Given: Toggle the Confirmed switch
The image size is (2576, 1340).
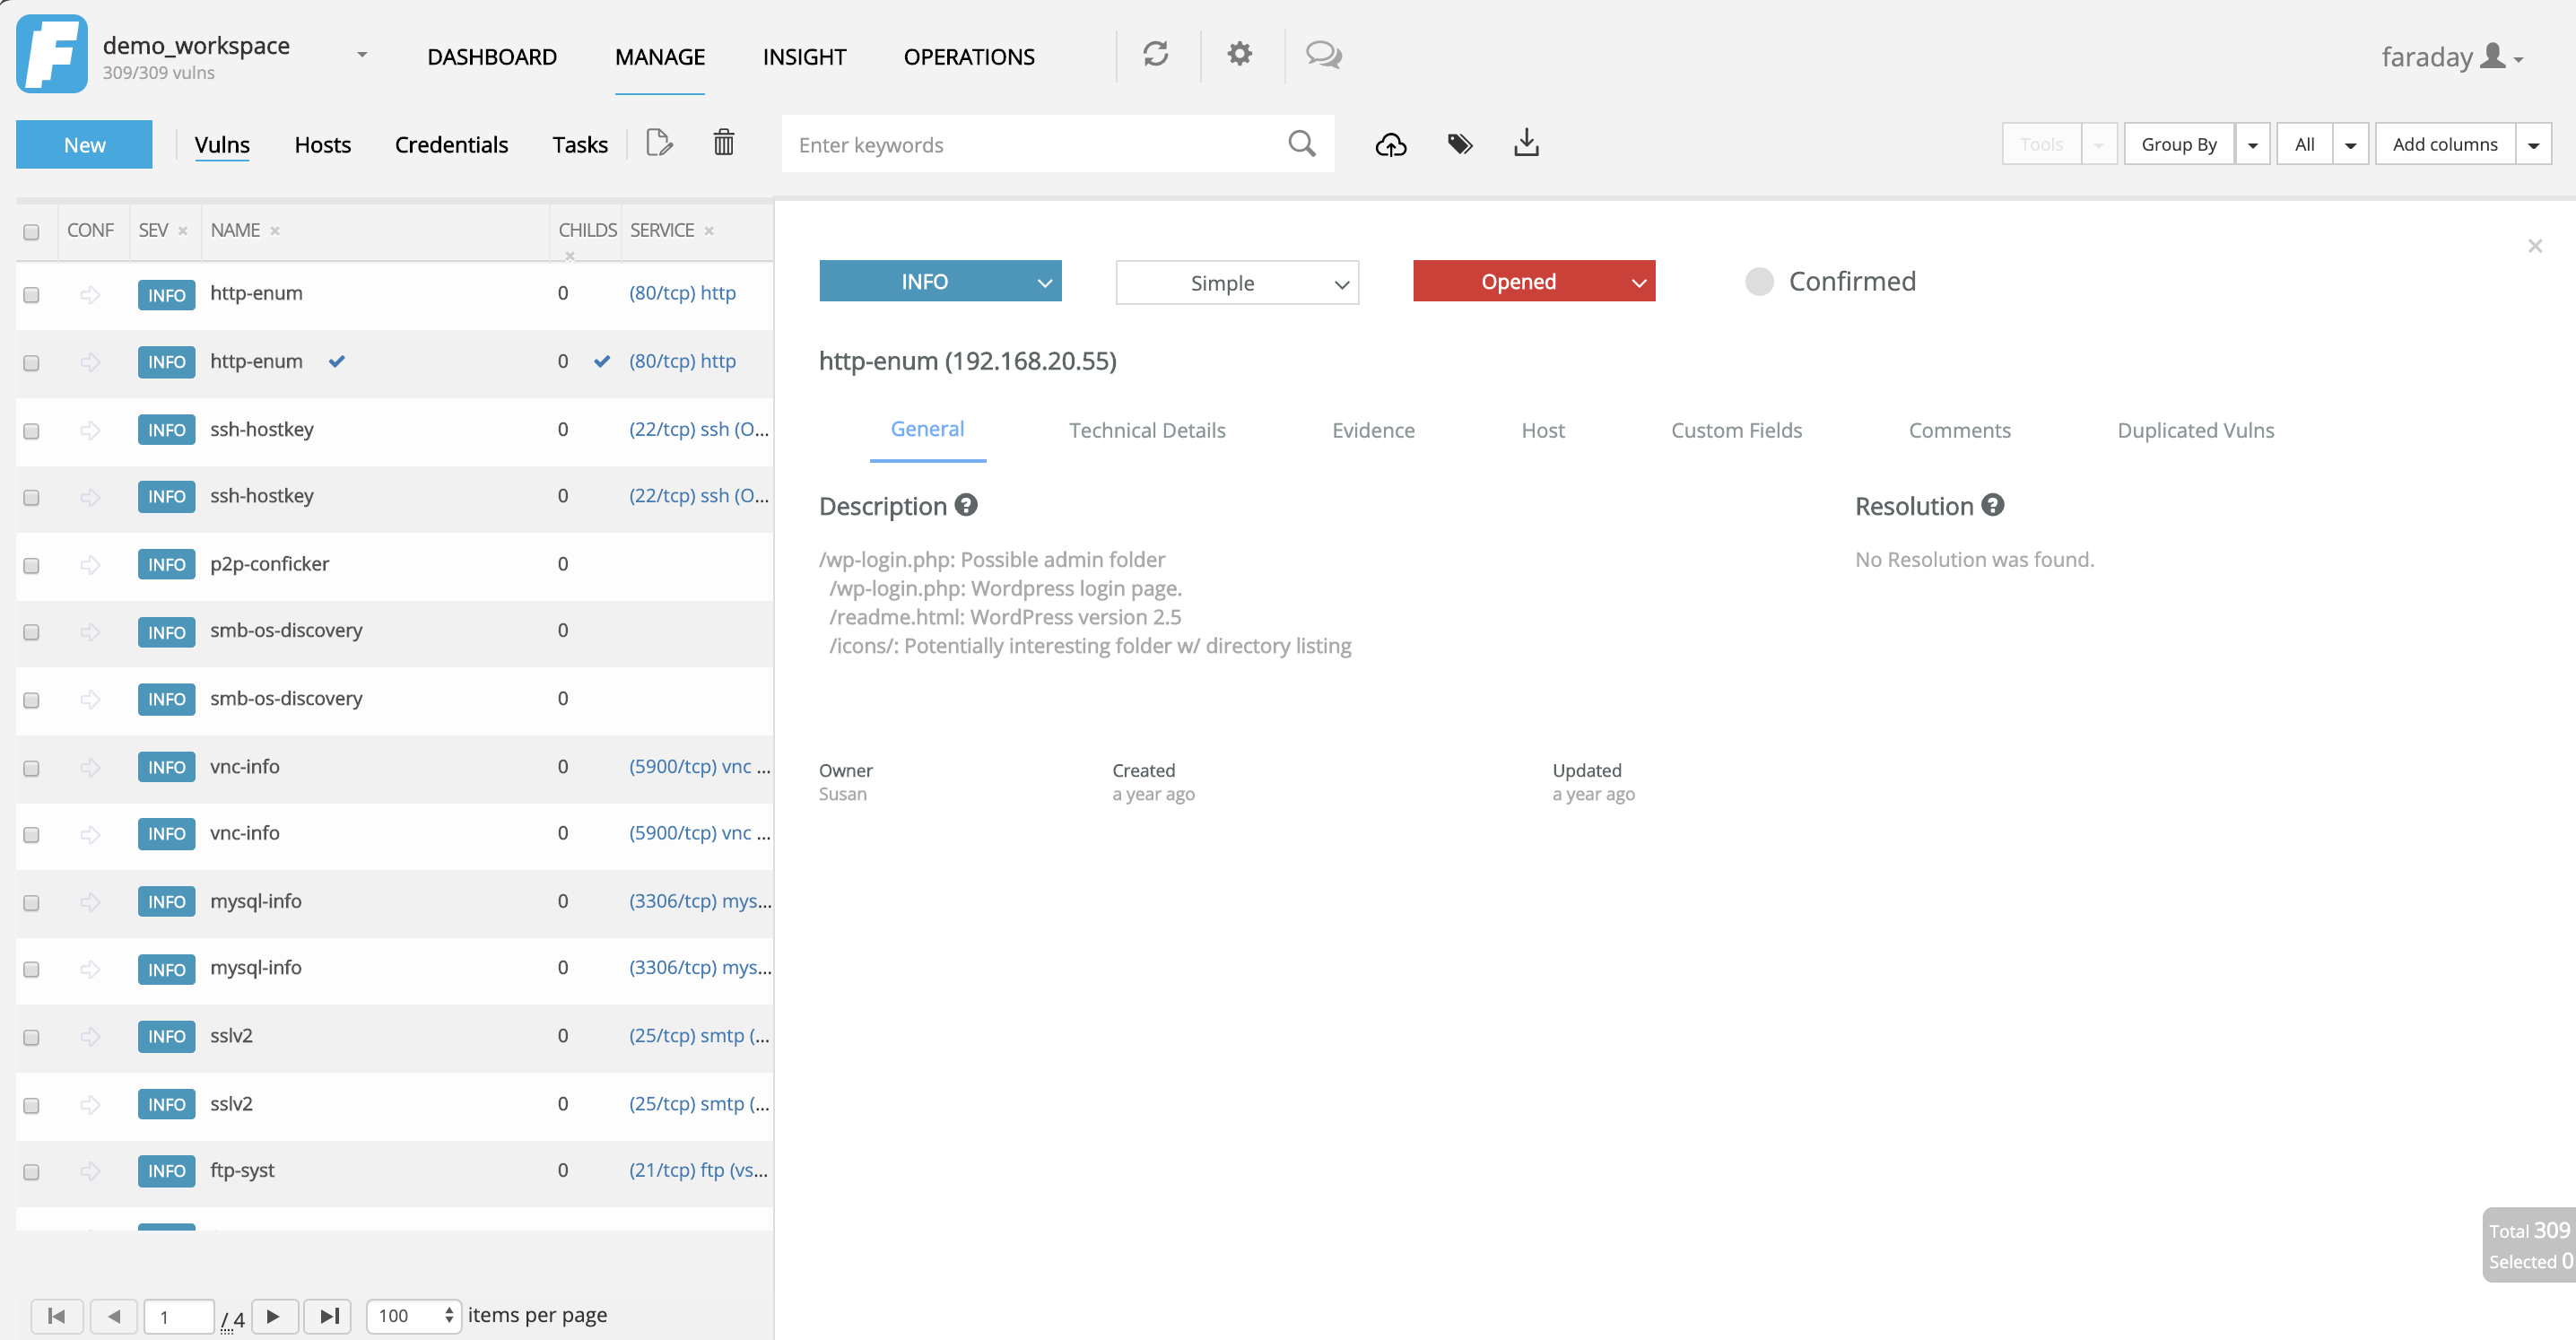Looking at the screenshot, I should pyautogui.click(x=1759, y=282).
